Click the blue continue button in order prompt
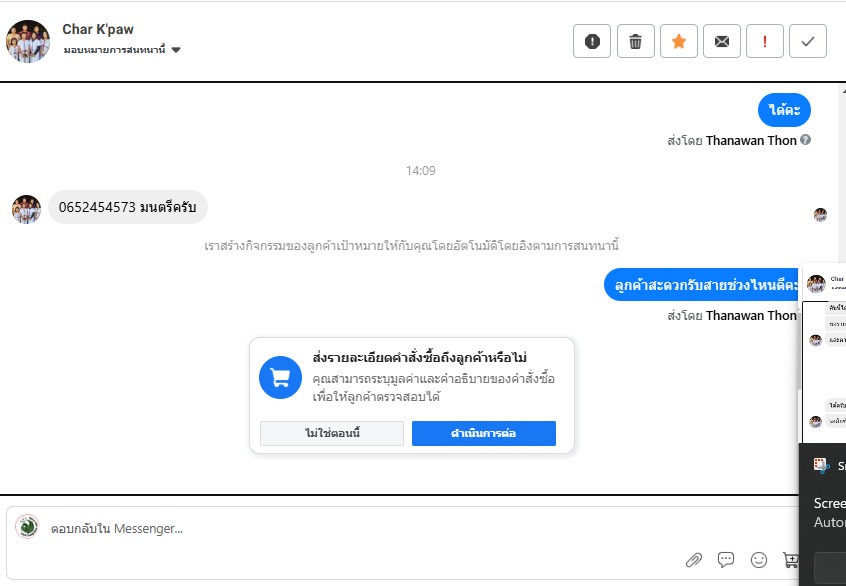Image resolution: width=846 pixels, height=586 pixels. [x=483, y=433]
